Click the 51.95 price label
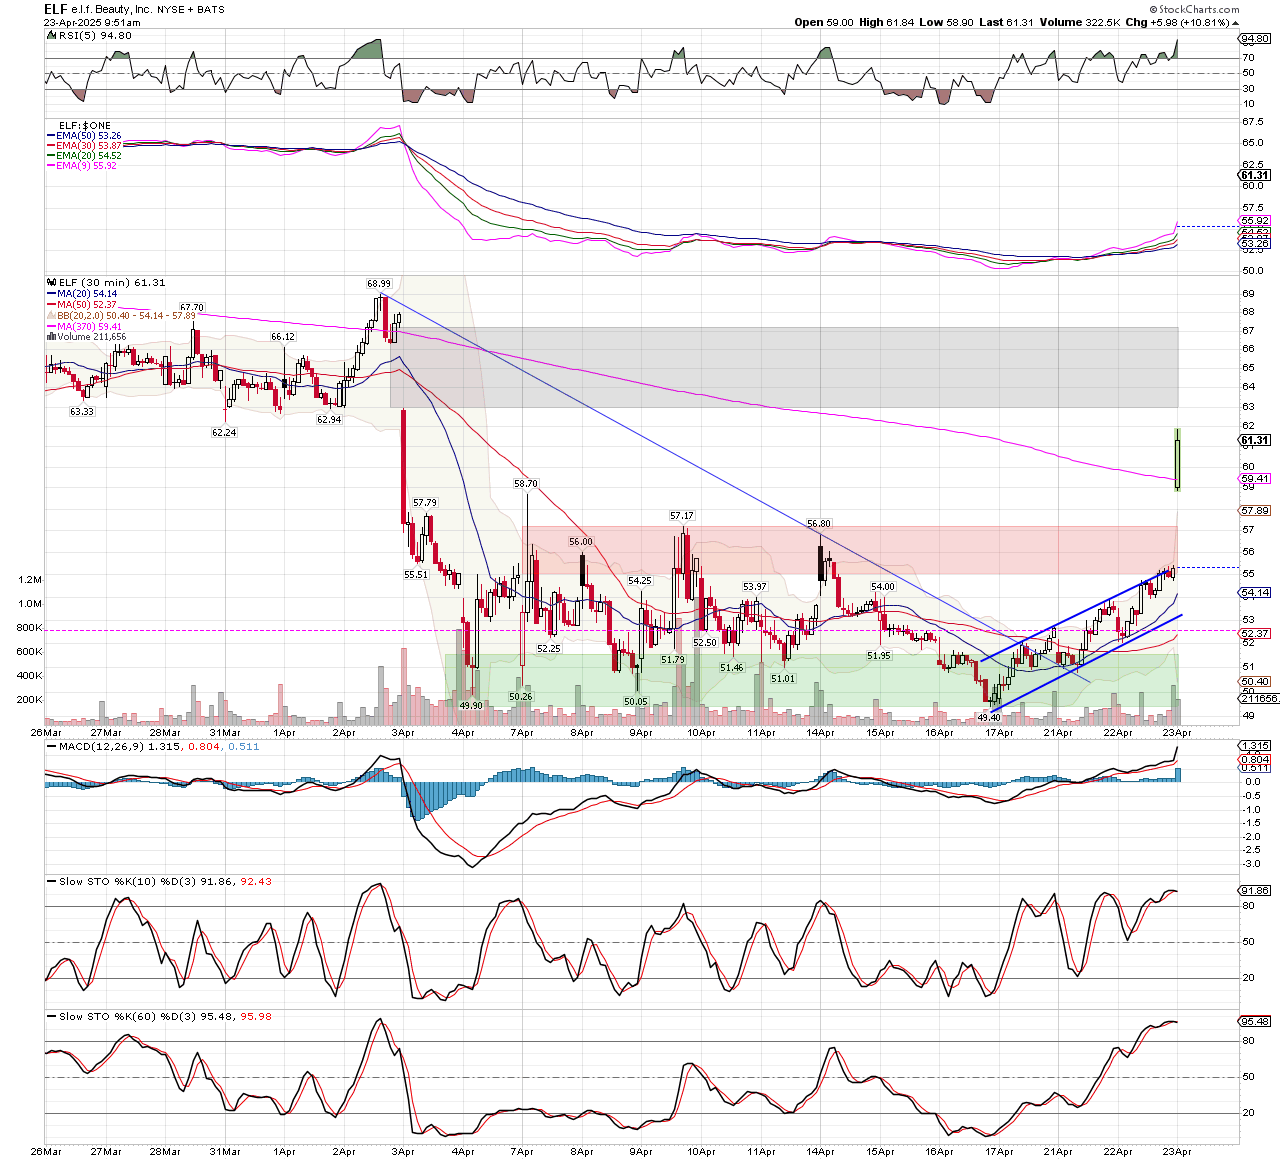1280x1160 pixels. (879, 656)
